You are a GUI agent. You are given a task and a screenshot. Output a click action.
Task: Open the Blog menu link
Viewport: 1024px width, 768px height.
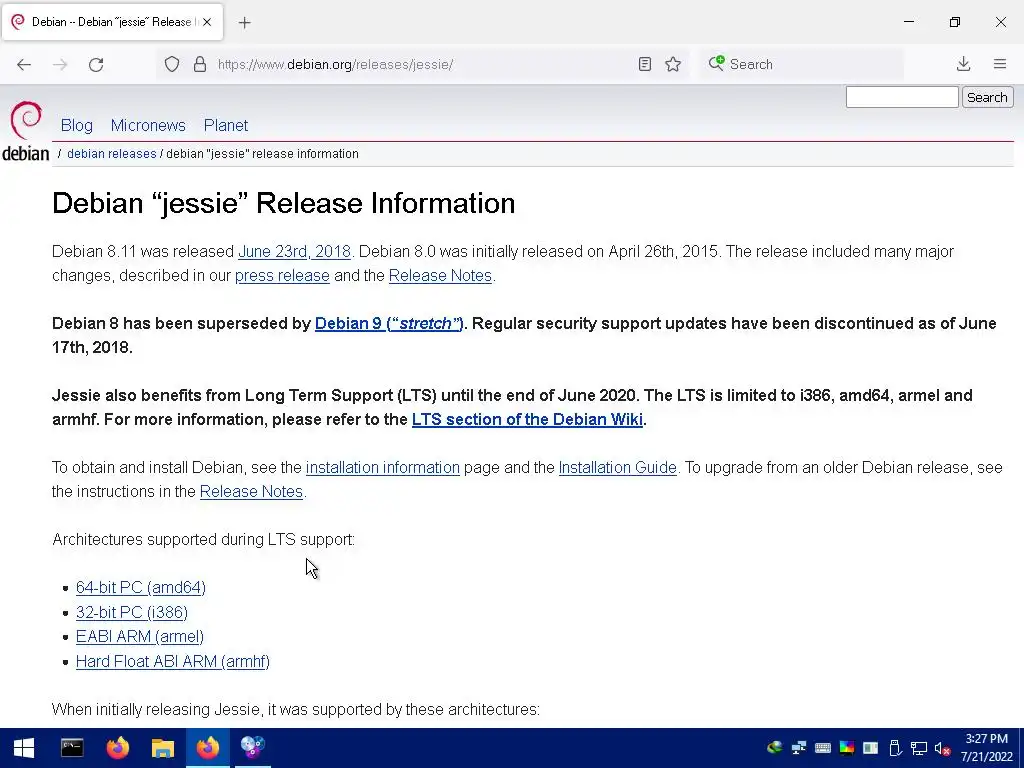click(76, 125)
